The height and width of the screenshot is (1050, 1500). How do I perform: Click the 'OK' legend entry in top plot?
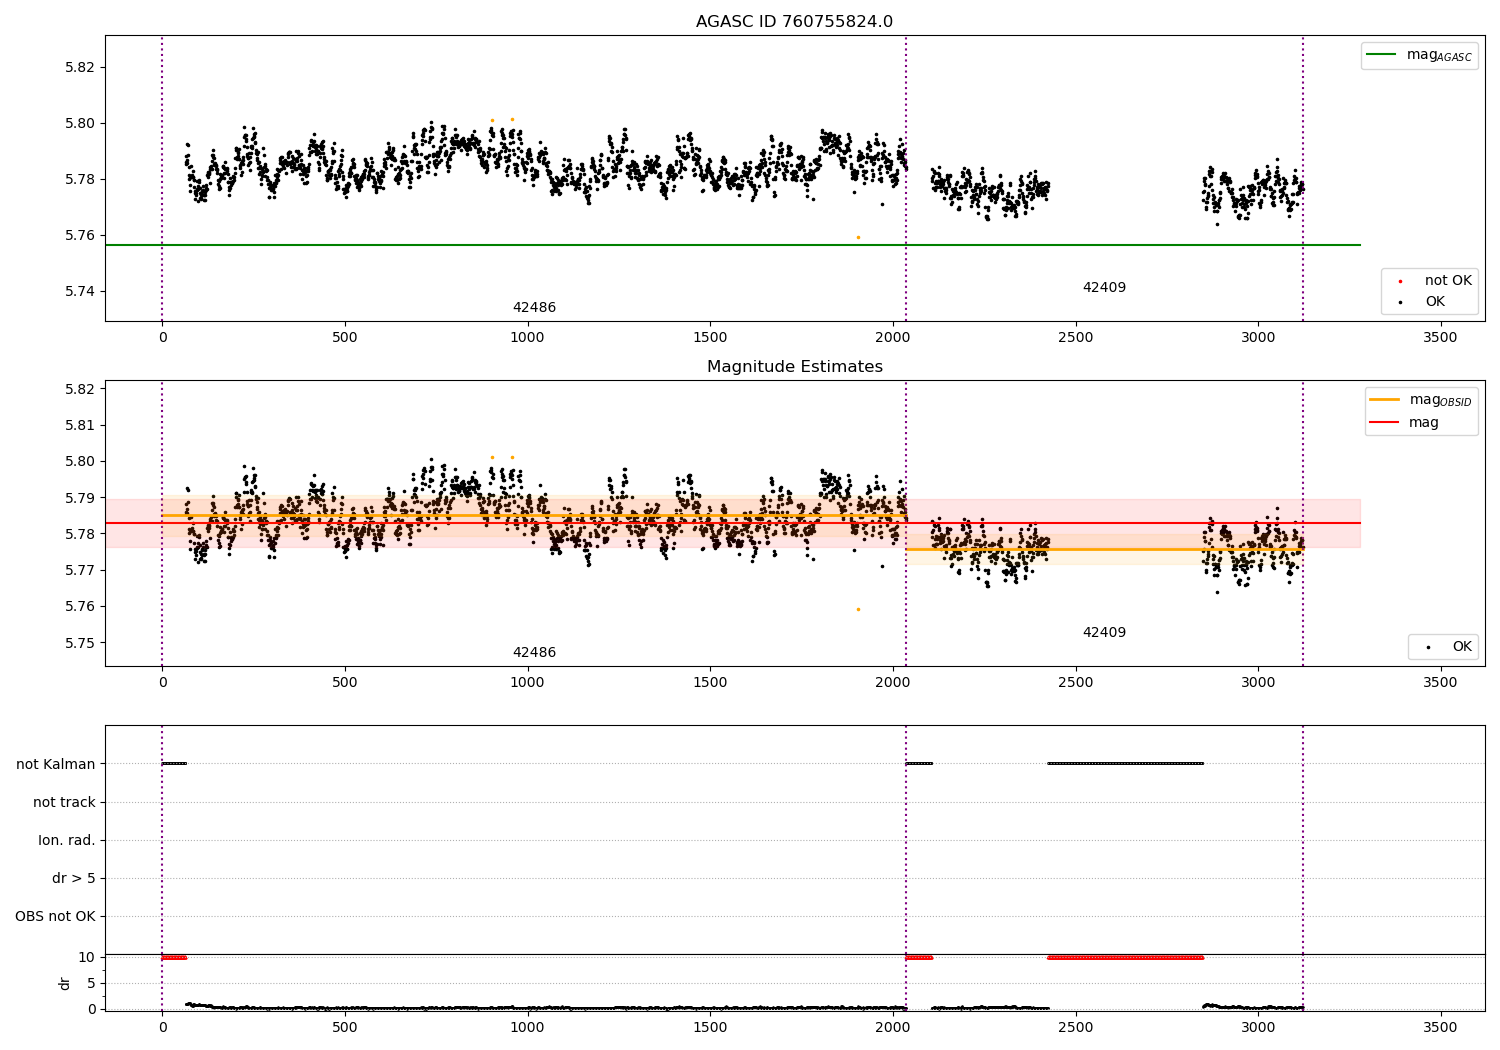pyautogui.click(x=1435, y=302)
